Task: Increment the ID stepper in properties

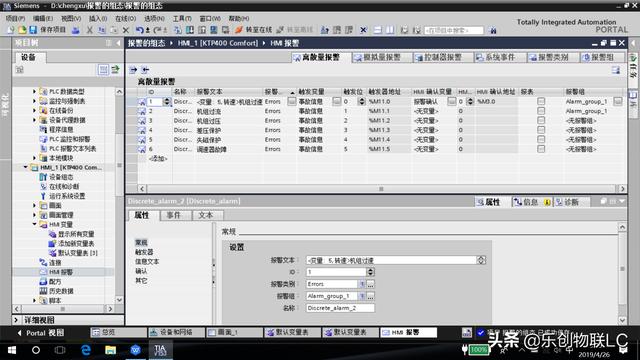Action: click(370, 270)
